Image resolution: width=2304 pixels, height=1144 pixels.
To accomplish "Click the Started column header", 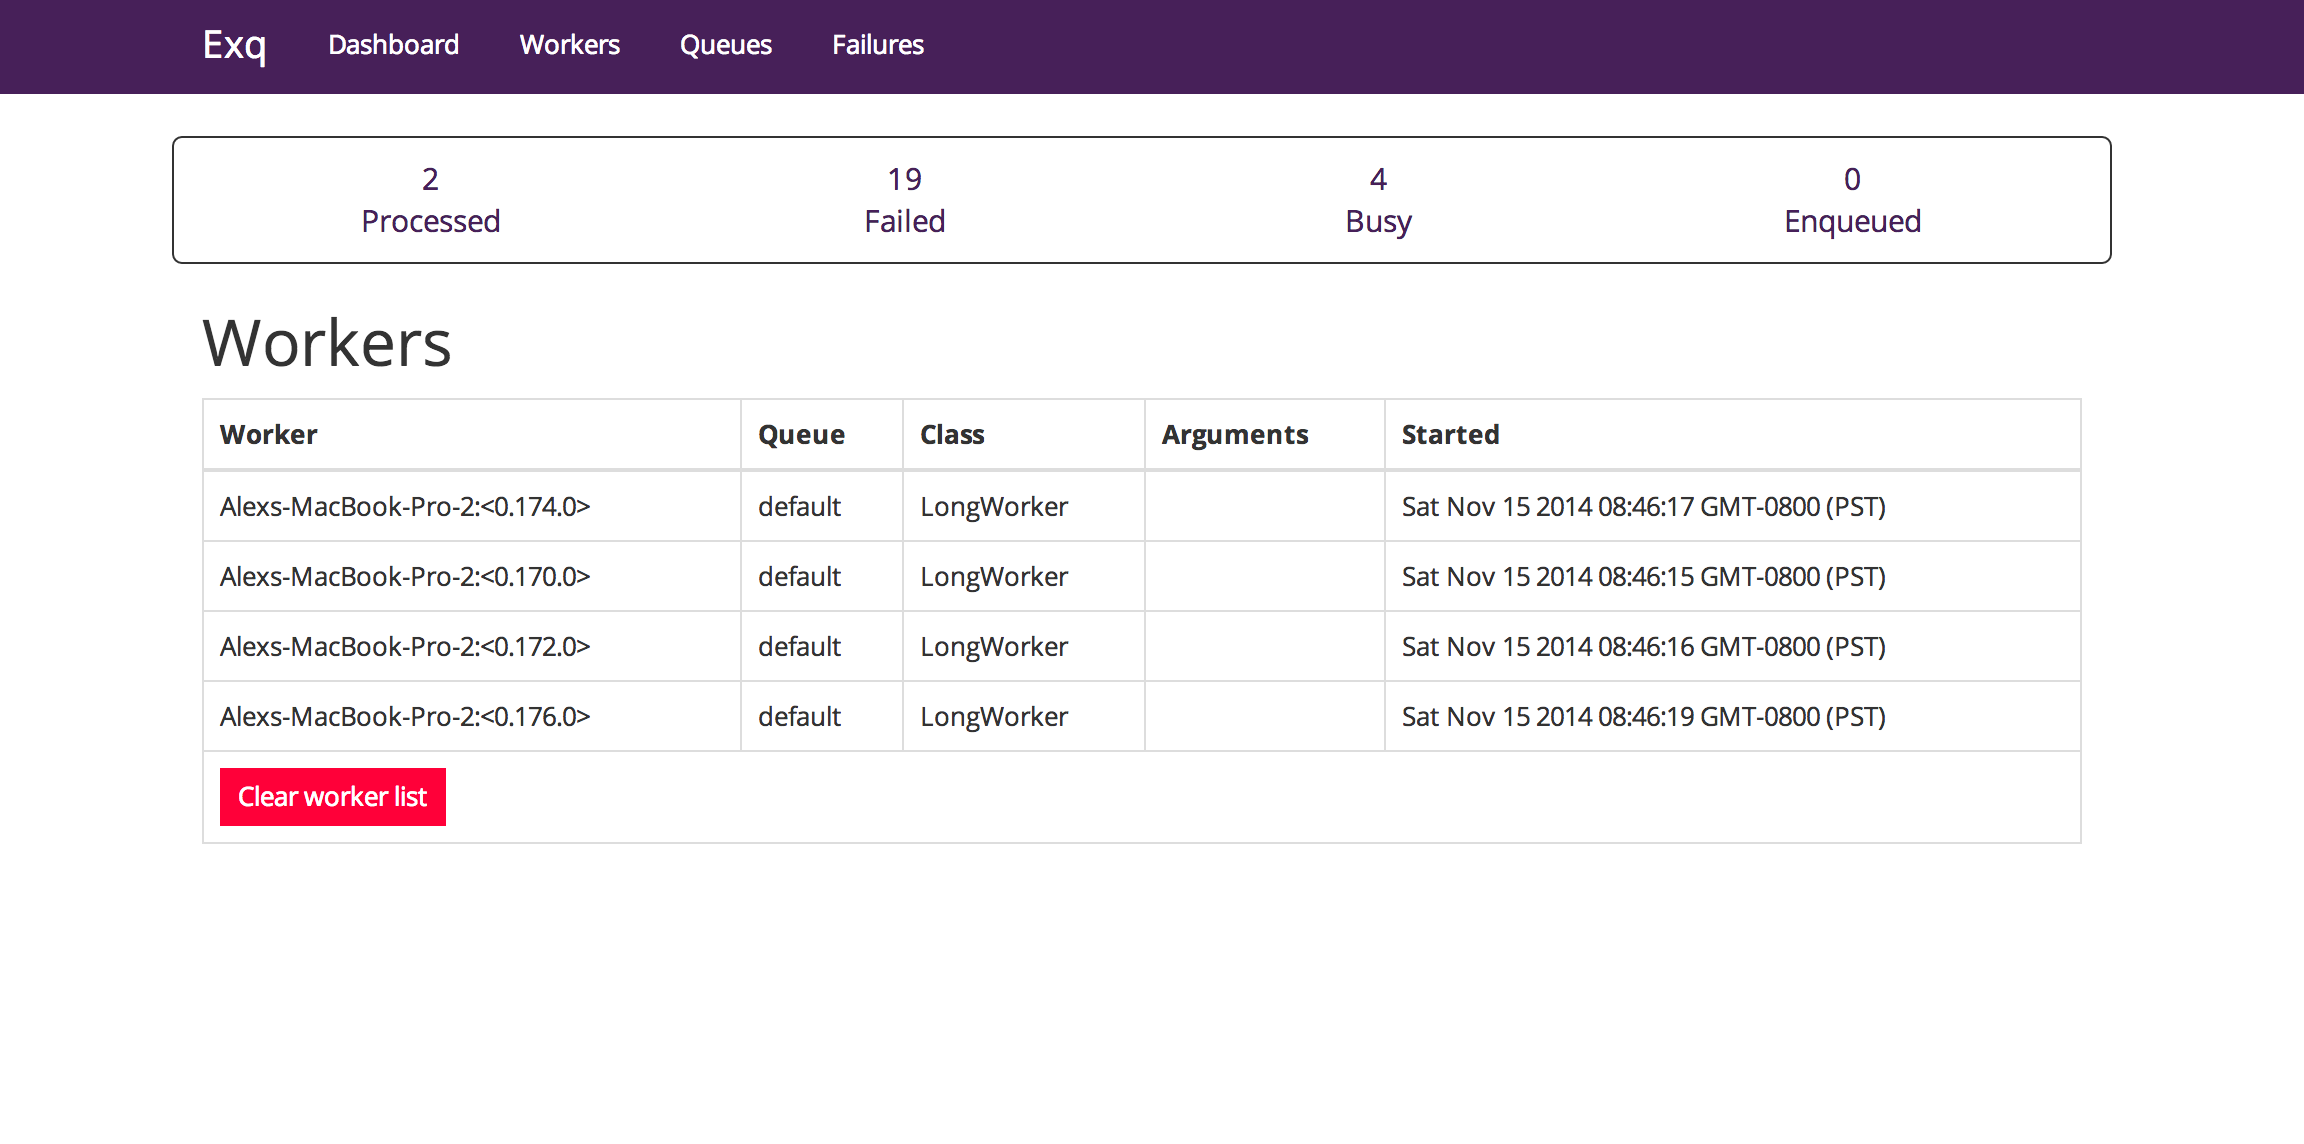I will click(1450, 435).
